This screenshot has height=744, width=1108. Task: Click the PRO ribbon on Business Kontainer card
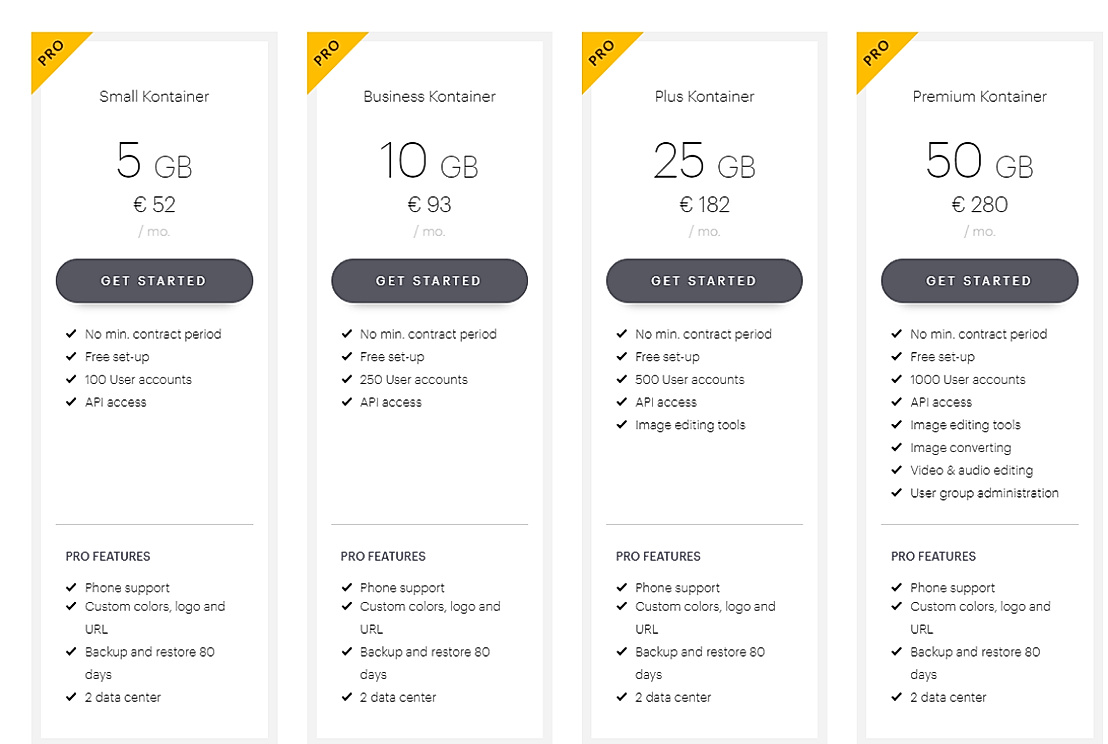point(327,53)
